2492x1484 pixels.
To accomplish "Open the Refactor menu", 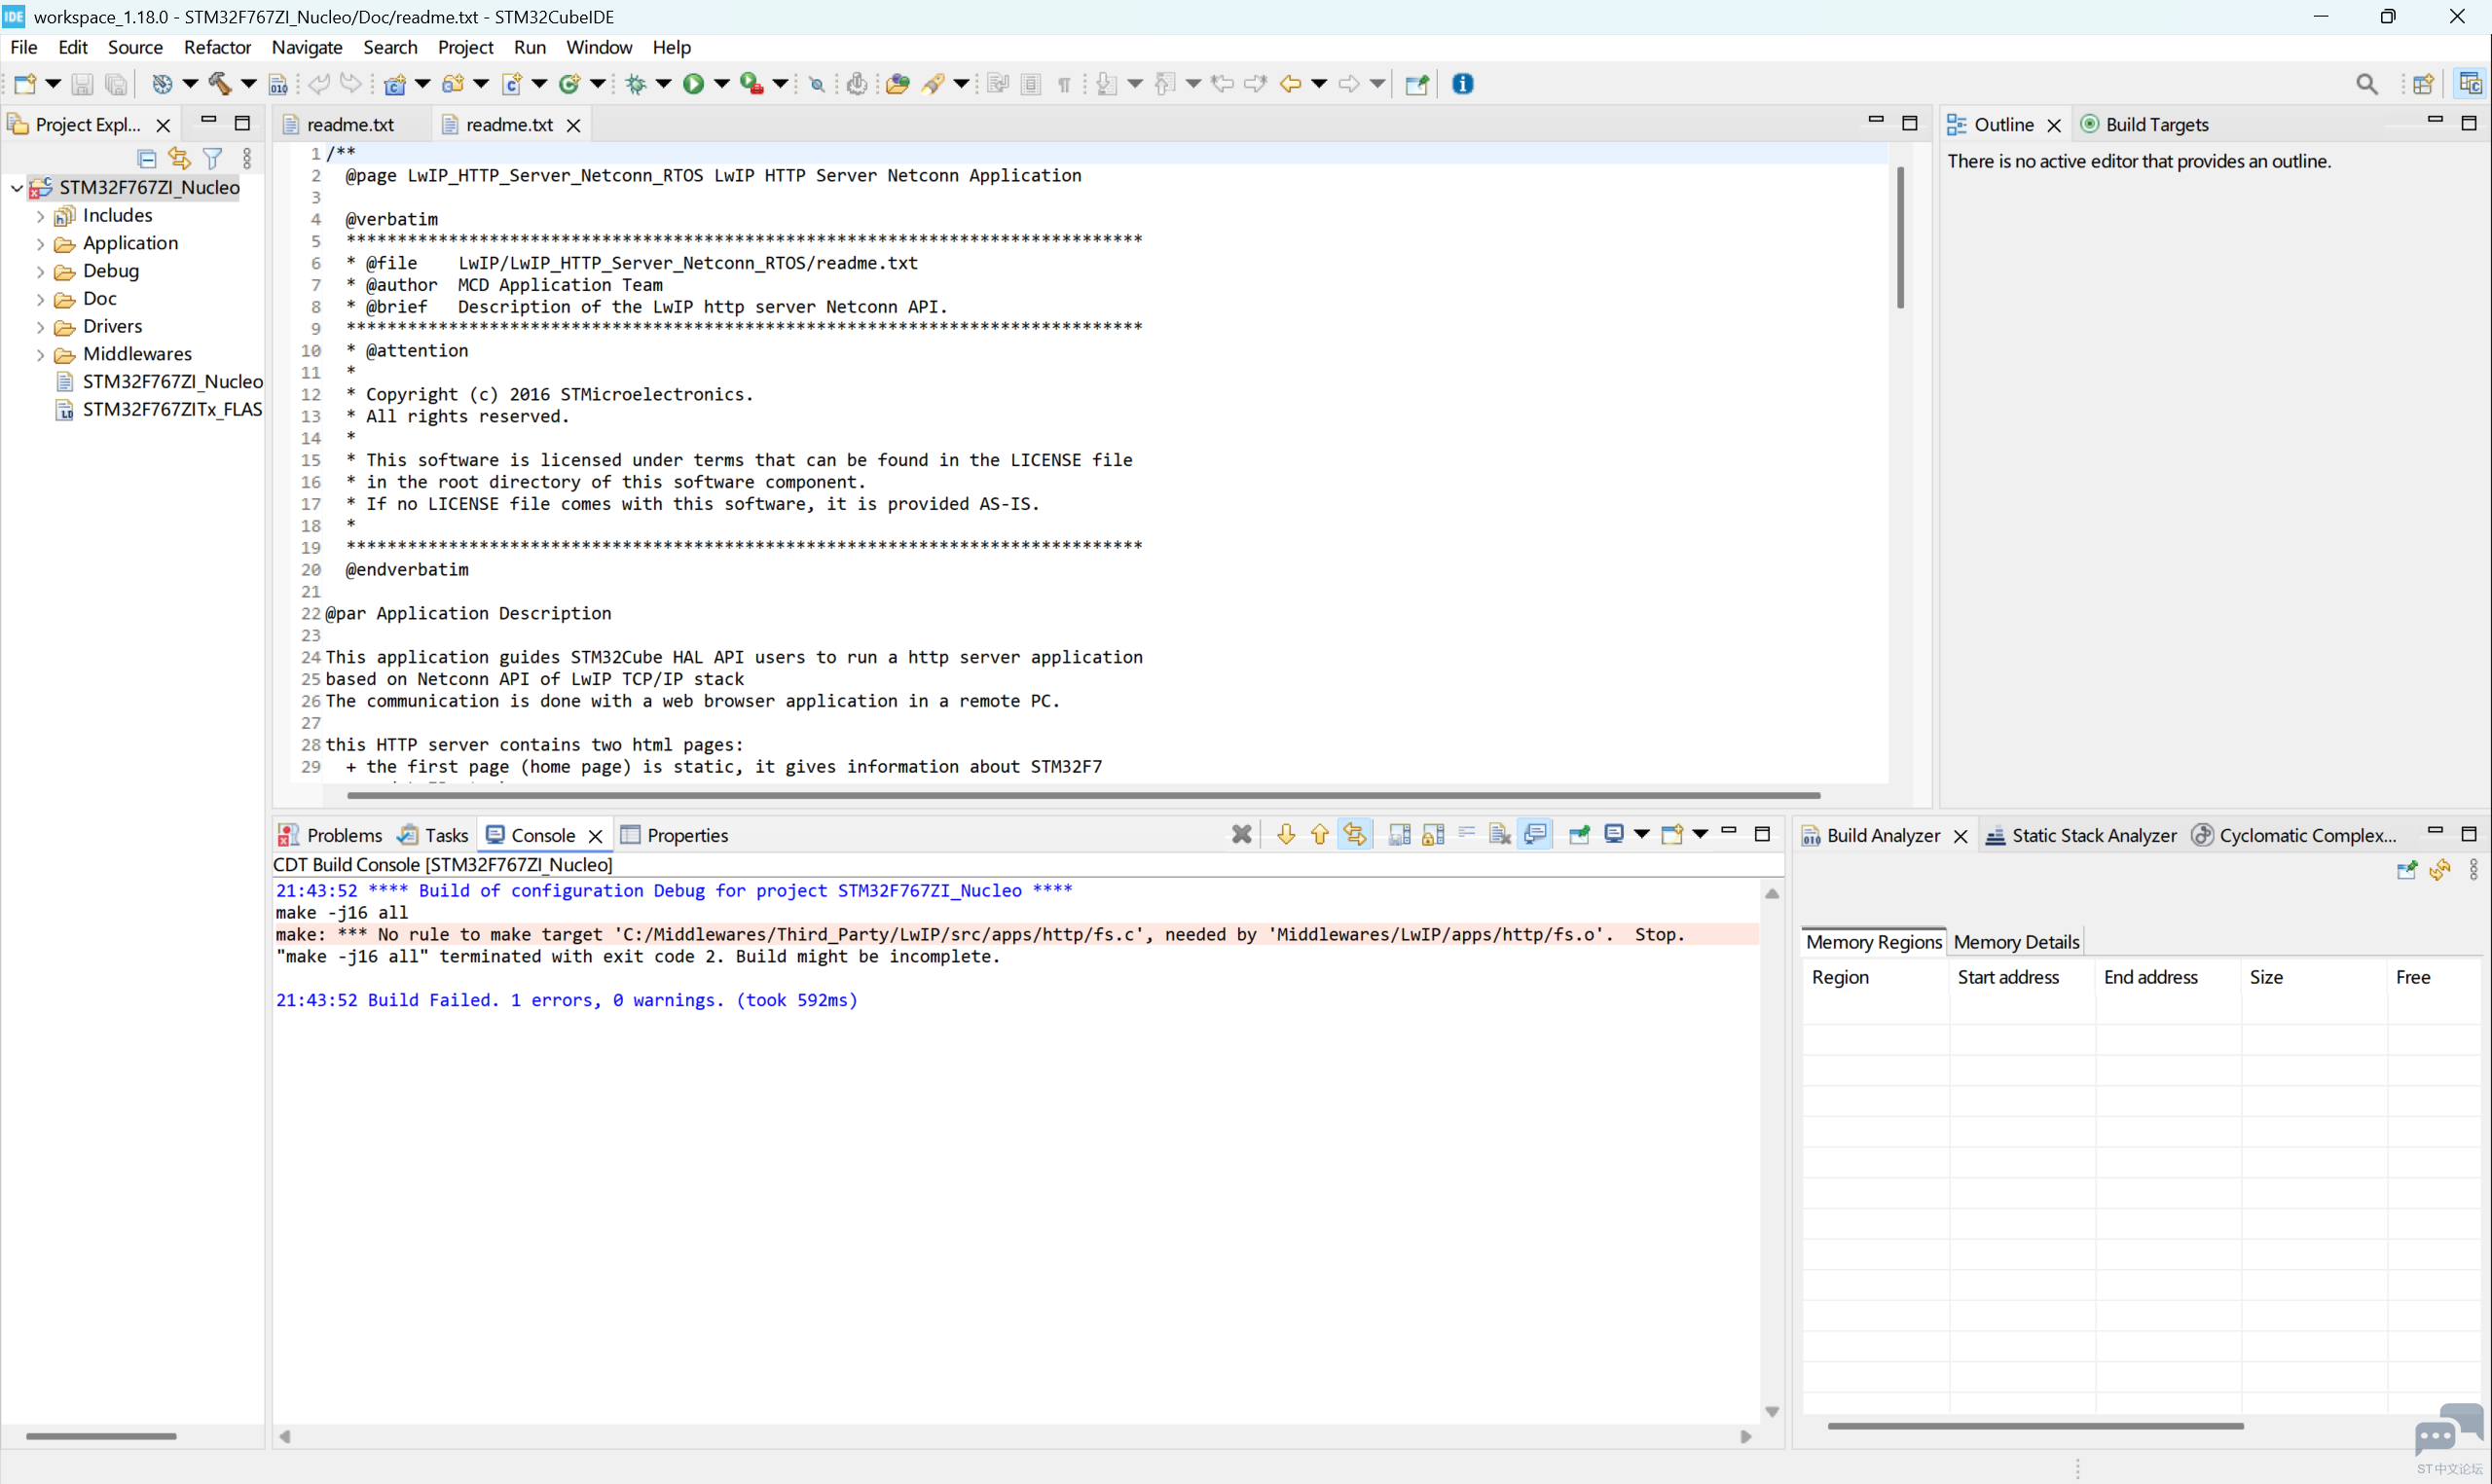I will tap(217, 47).
